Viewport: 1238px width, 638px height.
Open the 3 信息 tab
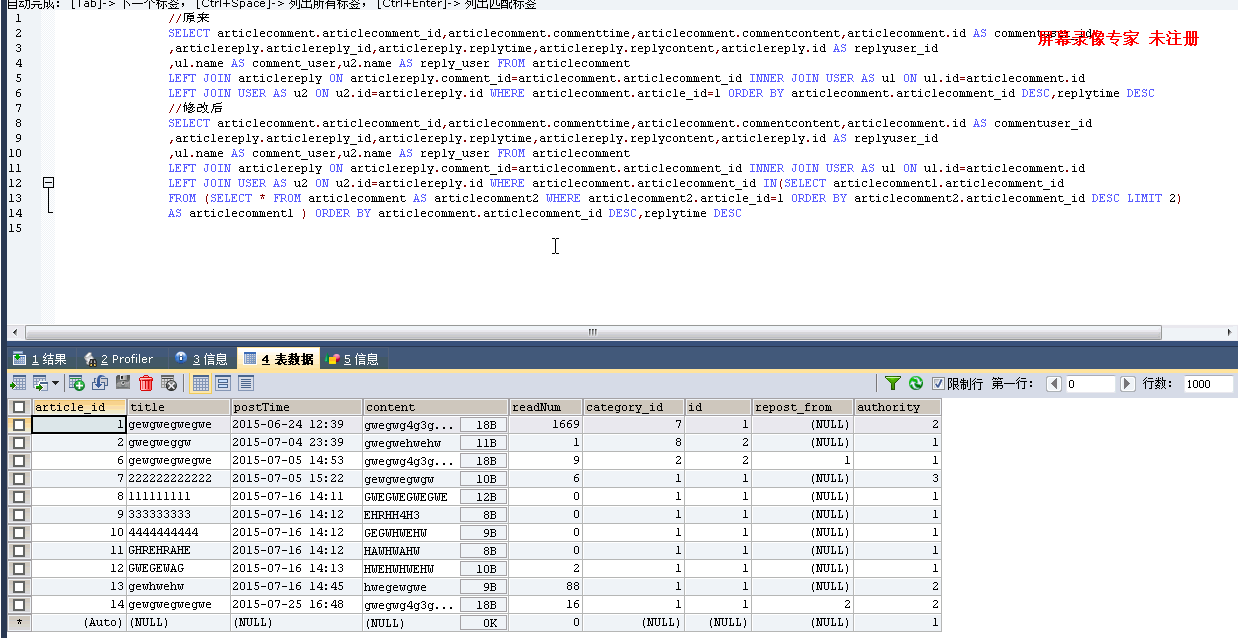[x=201, y=359]
